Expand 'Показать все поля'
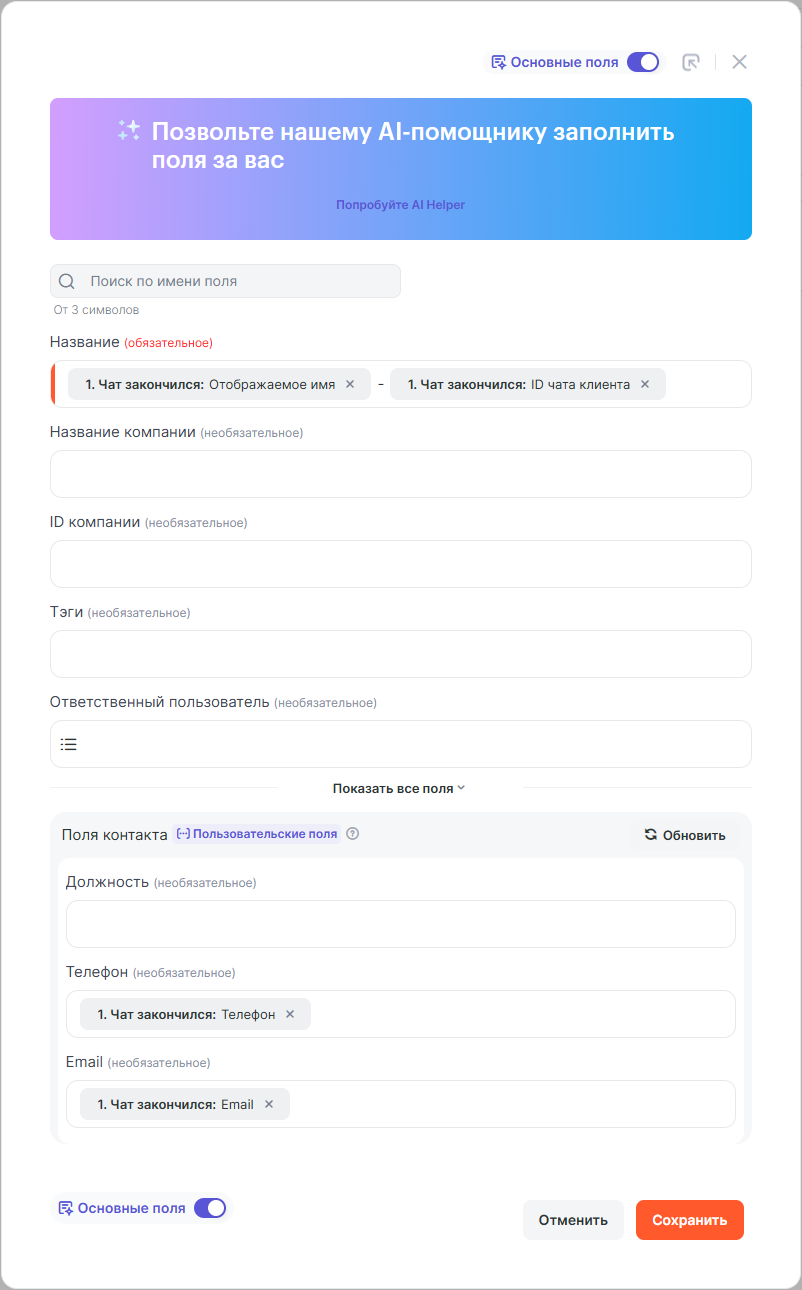Viewport: 802px width, 1290px height. tap(400, 788)
